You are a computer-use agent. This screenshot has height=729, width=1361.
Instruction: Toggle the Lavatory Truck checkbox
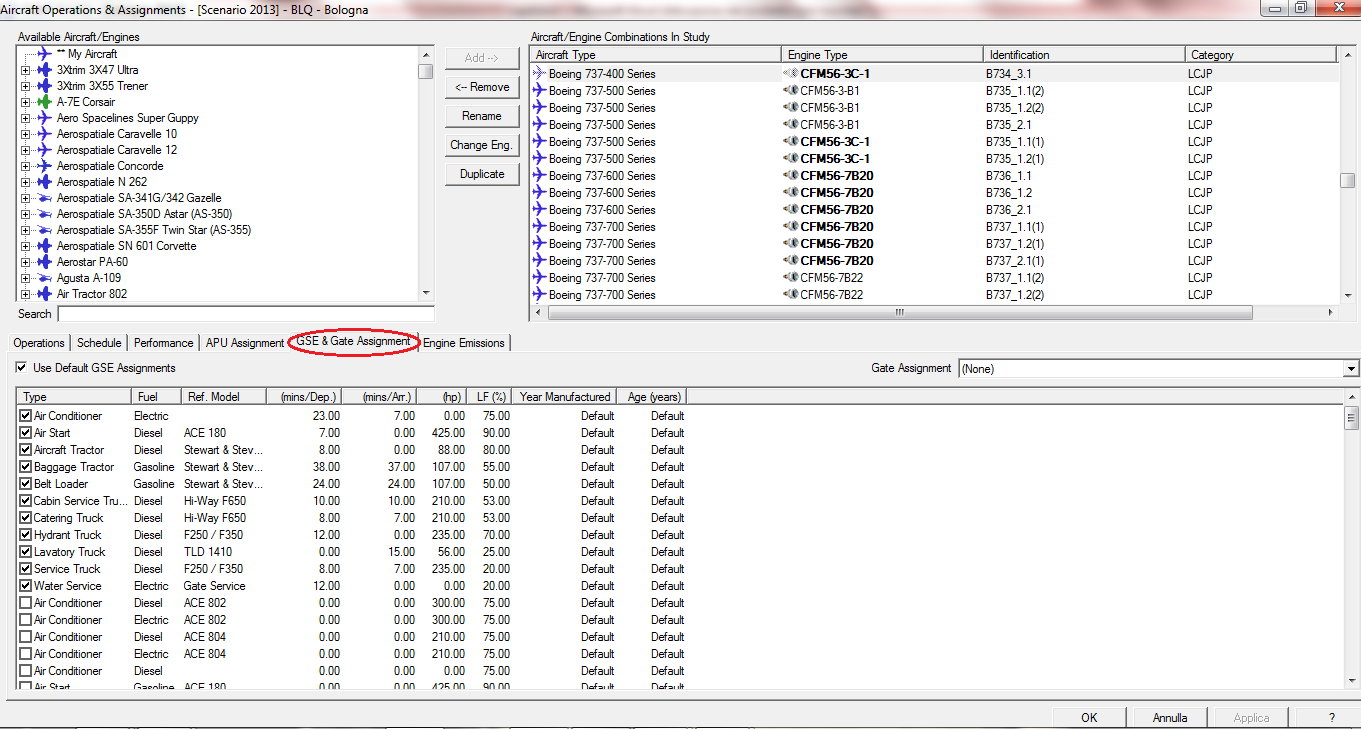[26, 552]
